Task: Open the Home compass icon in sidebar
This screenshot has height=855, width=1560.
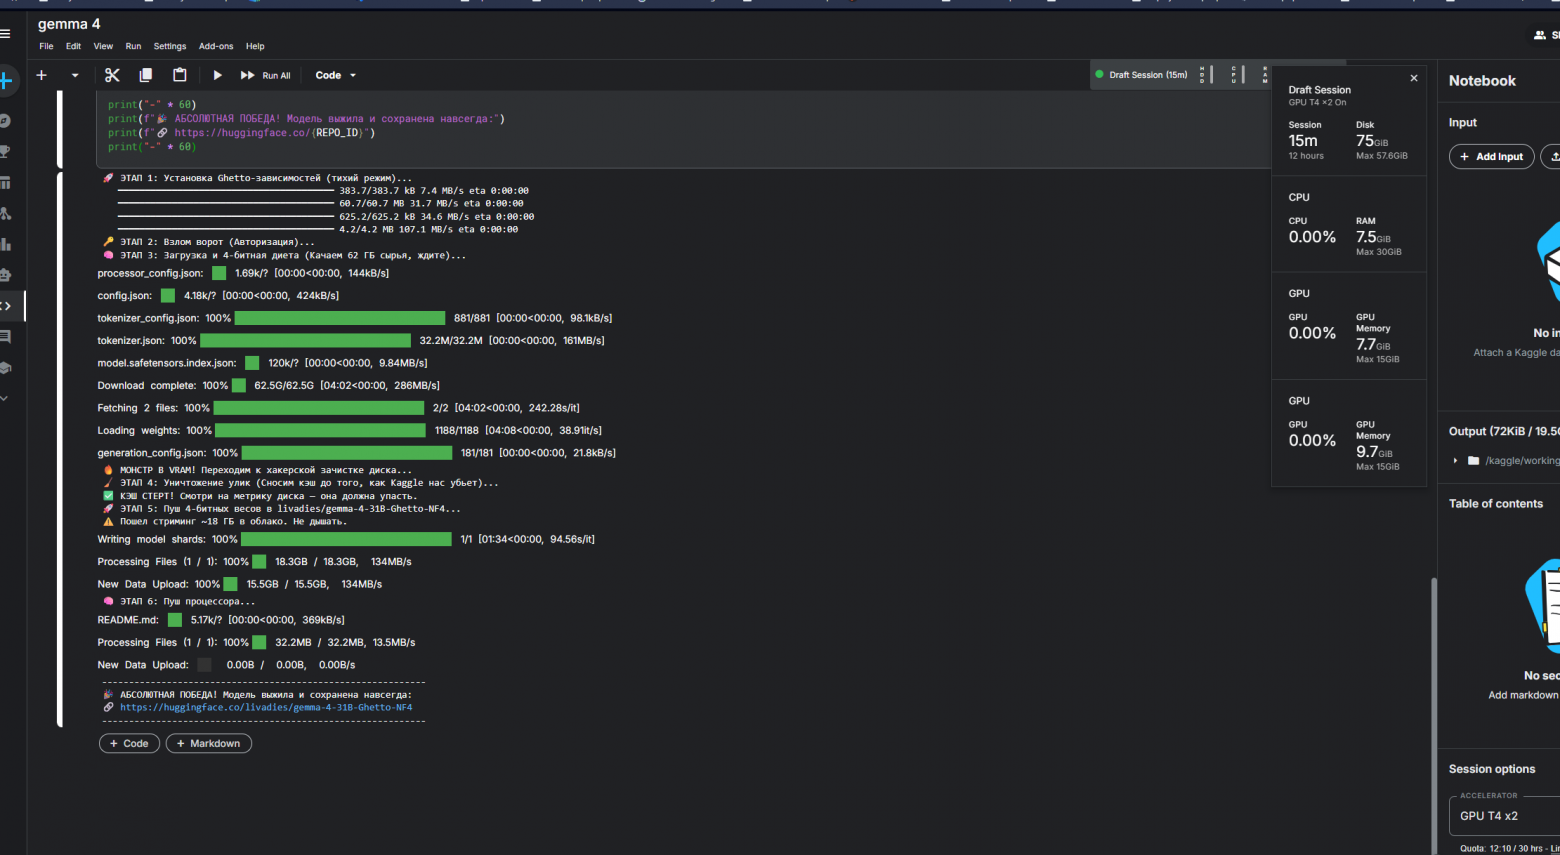Action: pos(5,121)
